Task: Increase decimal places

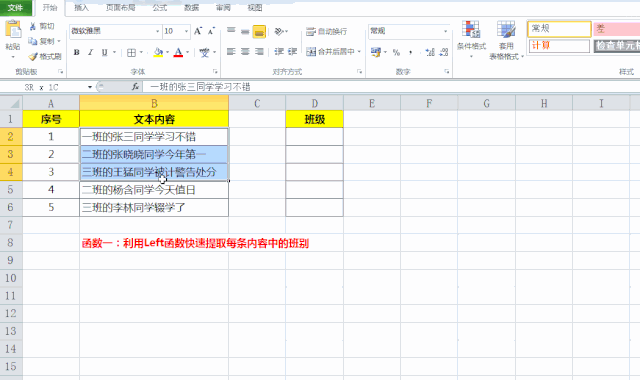Action: pyautogui.click(x=430, y=52)
